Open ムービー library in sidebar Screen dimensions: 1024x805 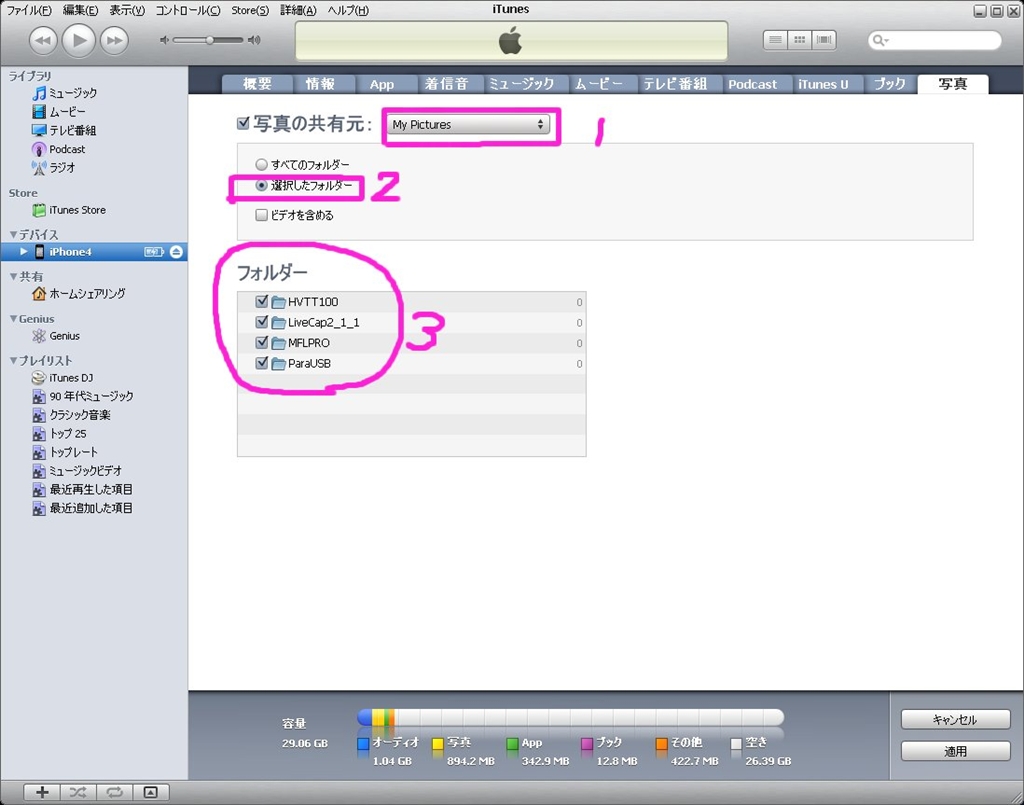point(59,112)
